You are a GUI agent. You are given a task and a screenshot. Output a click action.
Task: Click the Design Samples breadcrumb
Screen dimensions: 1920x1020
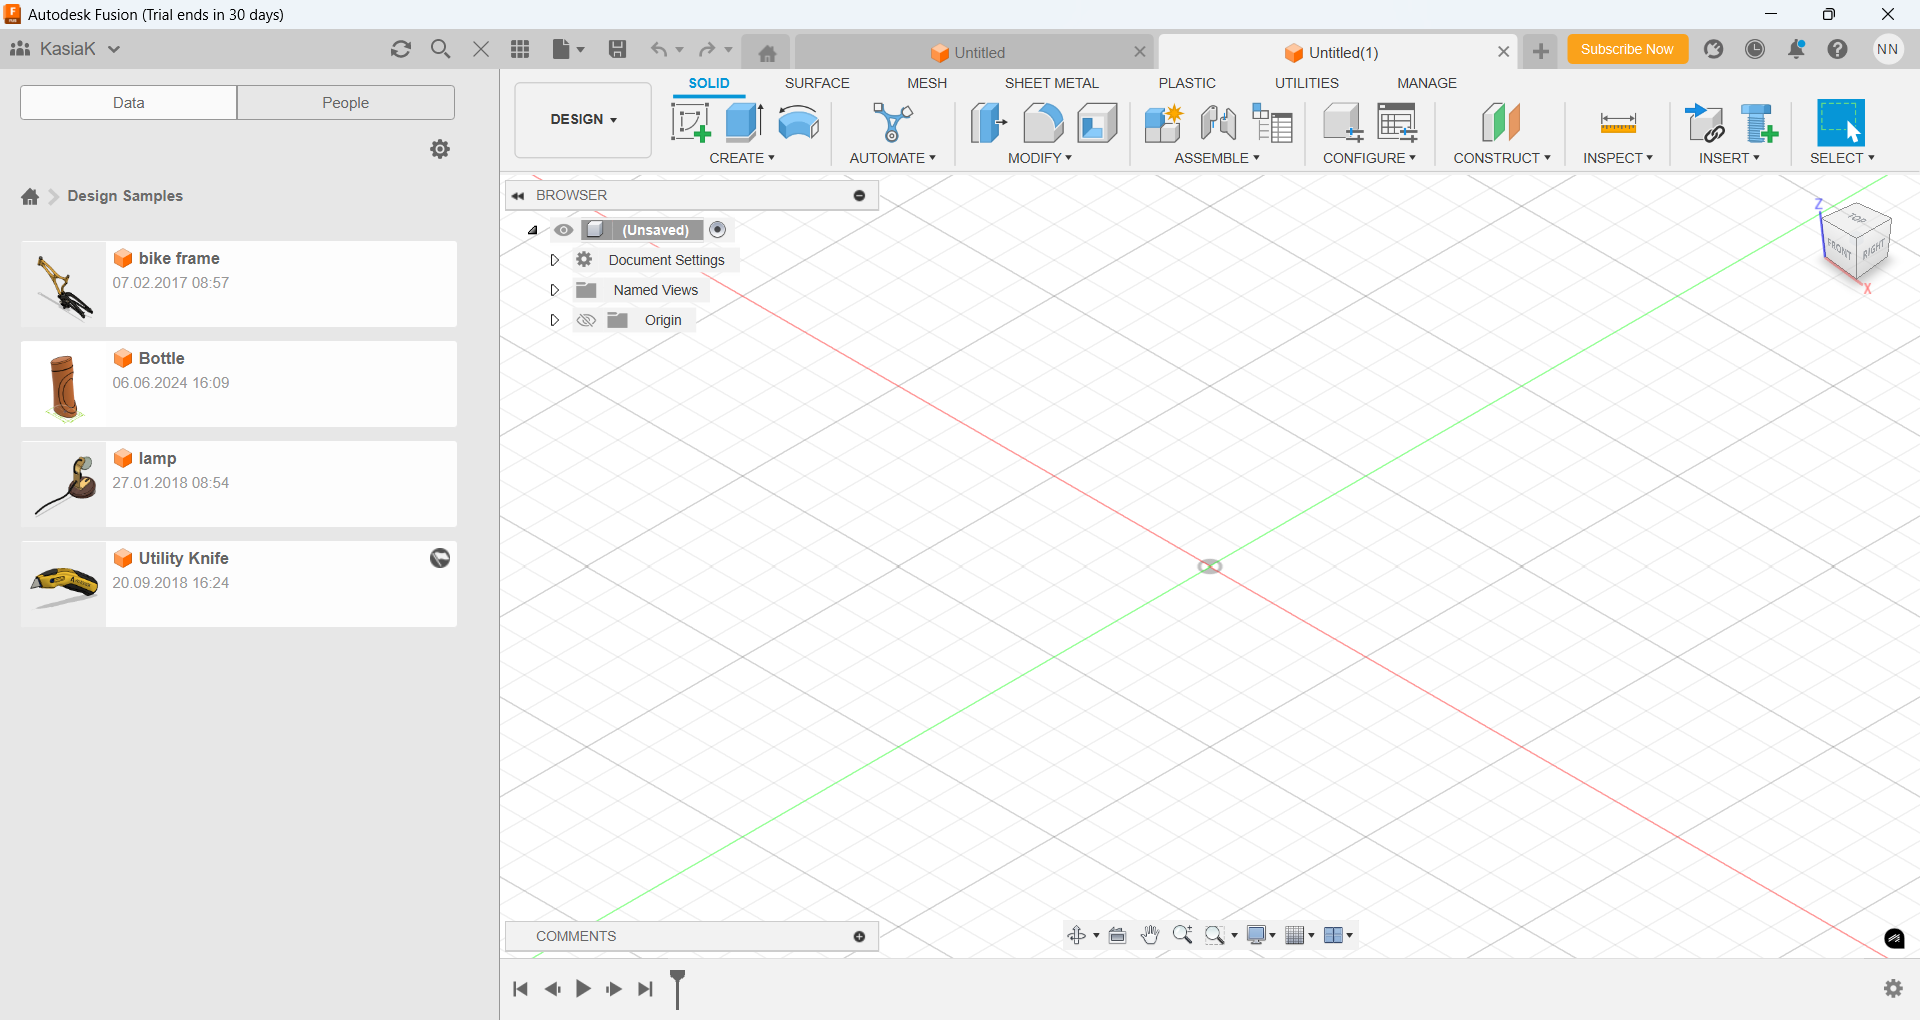125,196
